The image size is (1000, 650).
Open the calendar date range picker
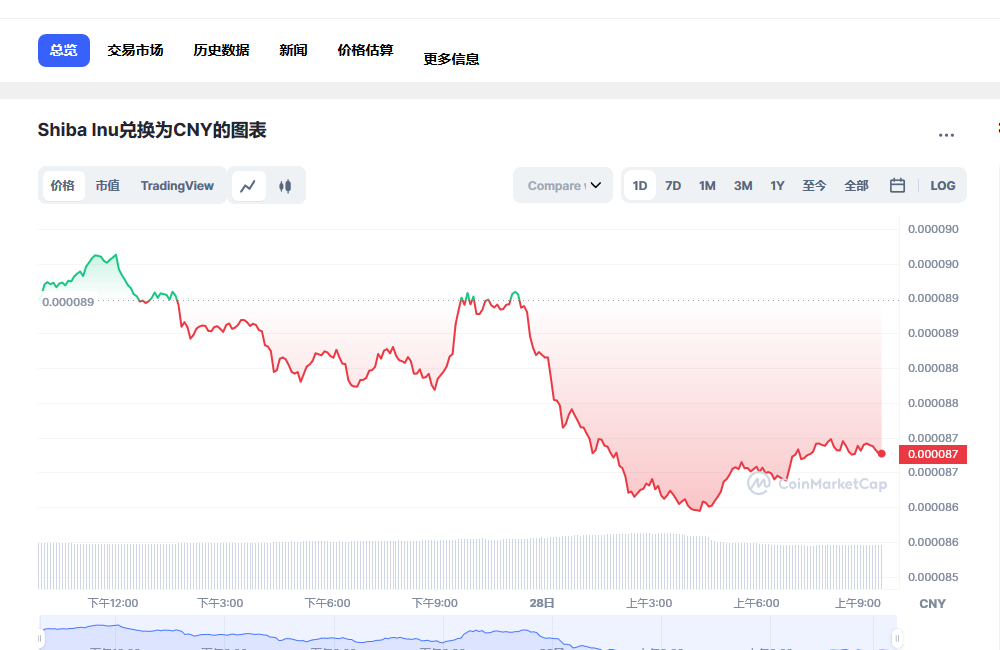[897, 186]
